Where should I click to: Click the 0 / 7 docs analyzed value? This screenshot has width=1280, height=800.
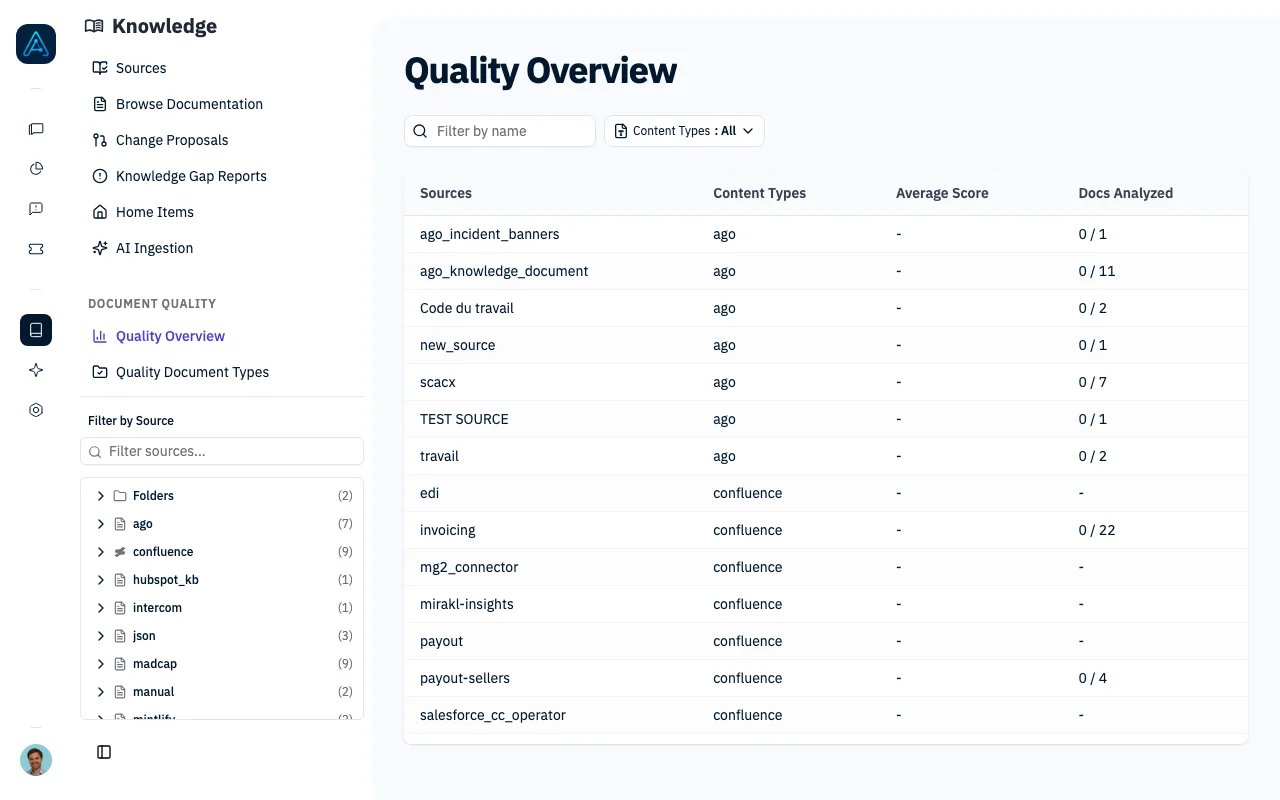coord(1093,382)
